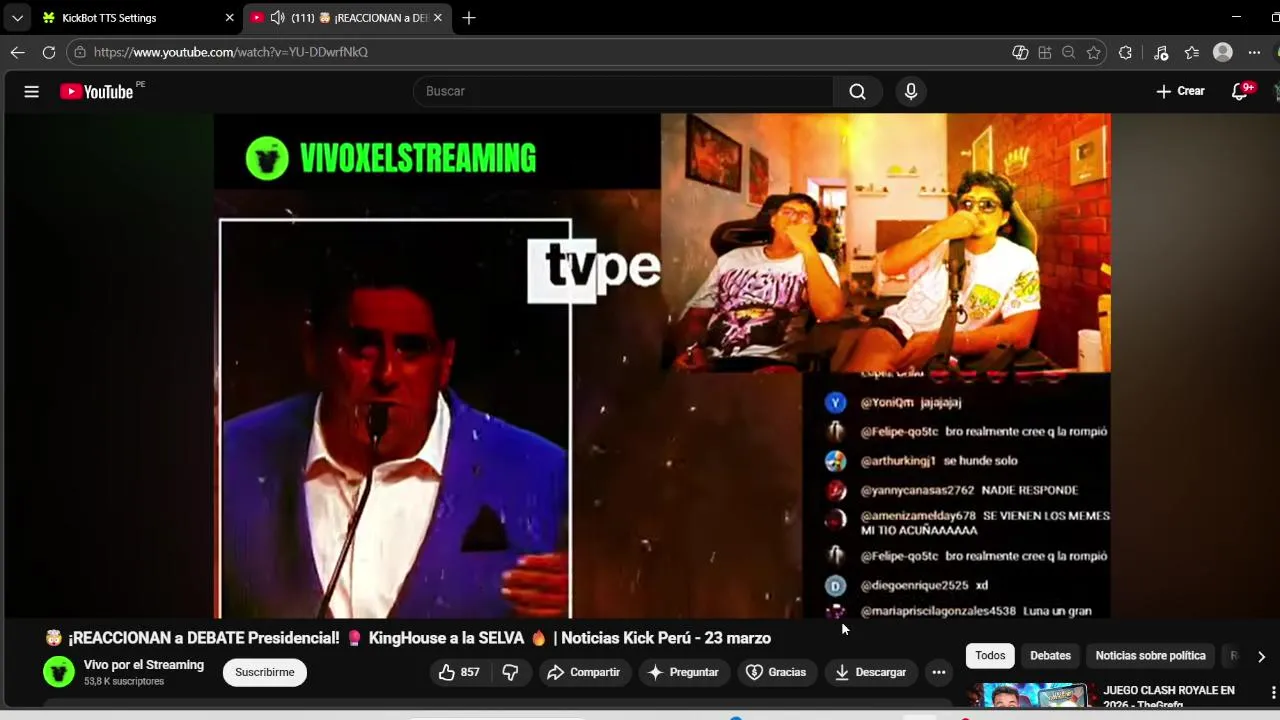1280x720 pixels.
Task: Open the favorites list icon
Action: point(1191,52)
